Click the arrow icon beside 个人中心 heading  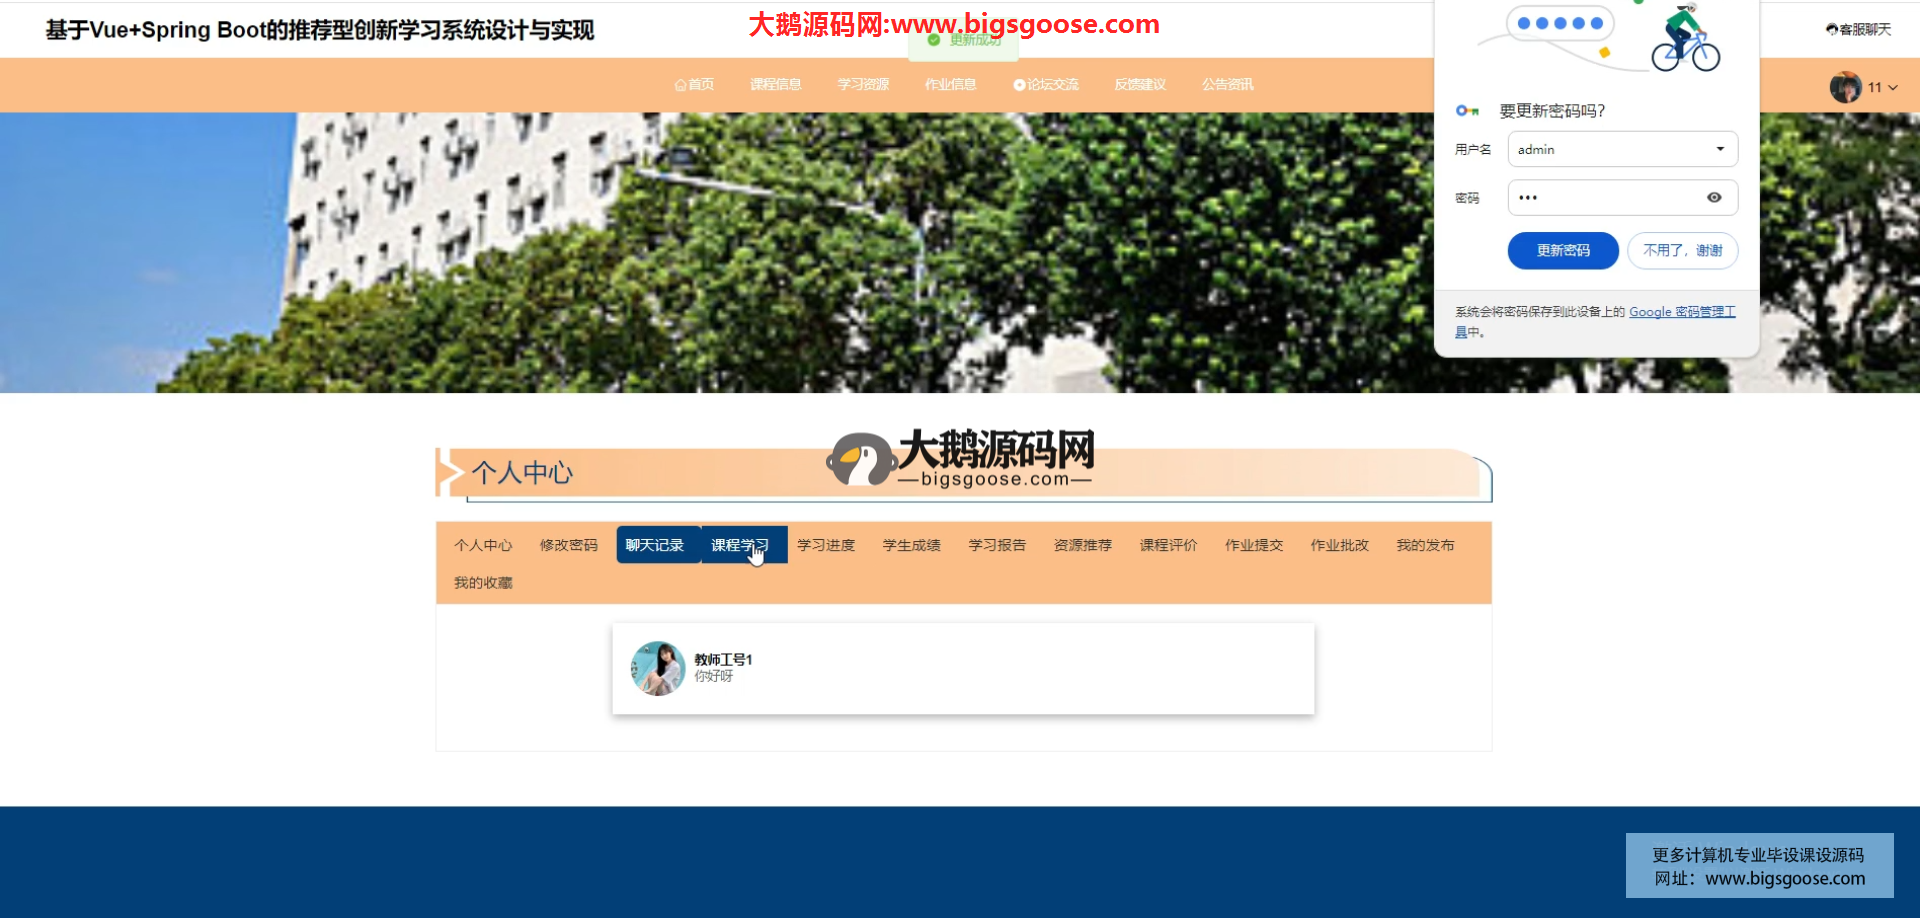[450, 472]
